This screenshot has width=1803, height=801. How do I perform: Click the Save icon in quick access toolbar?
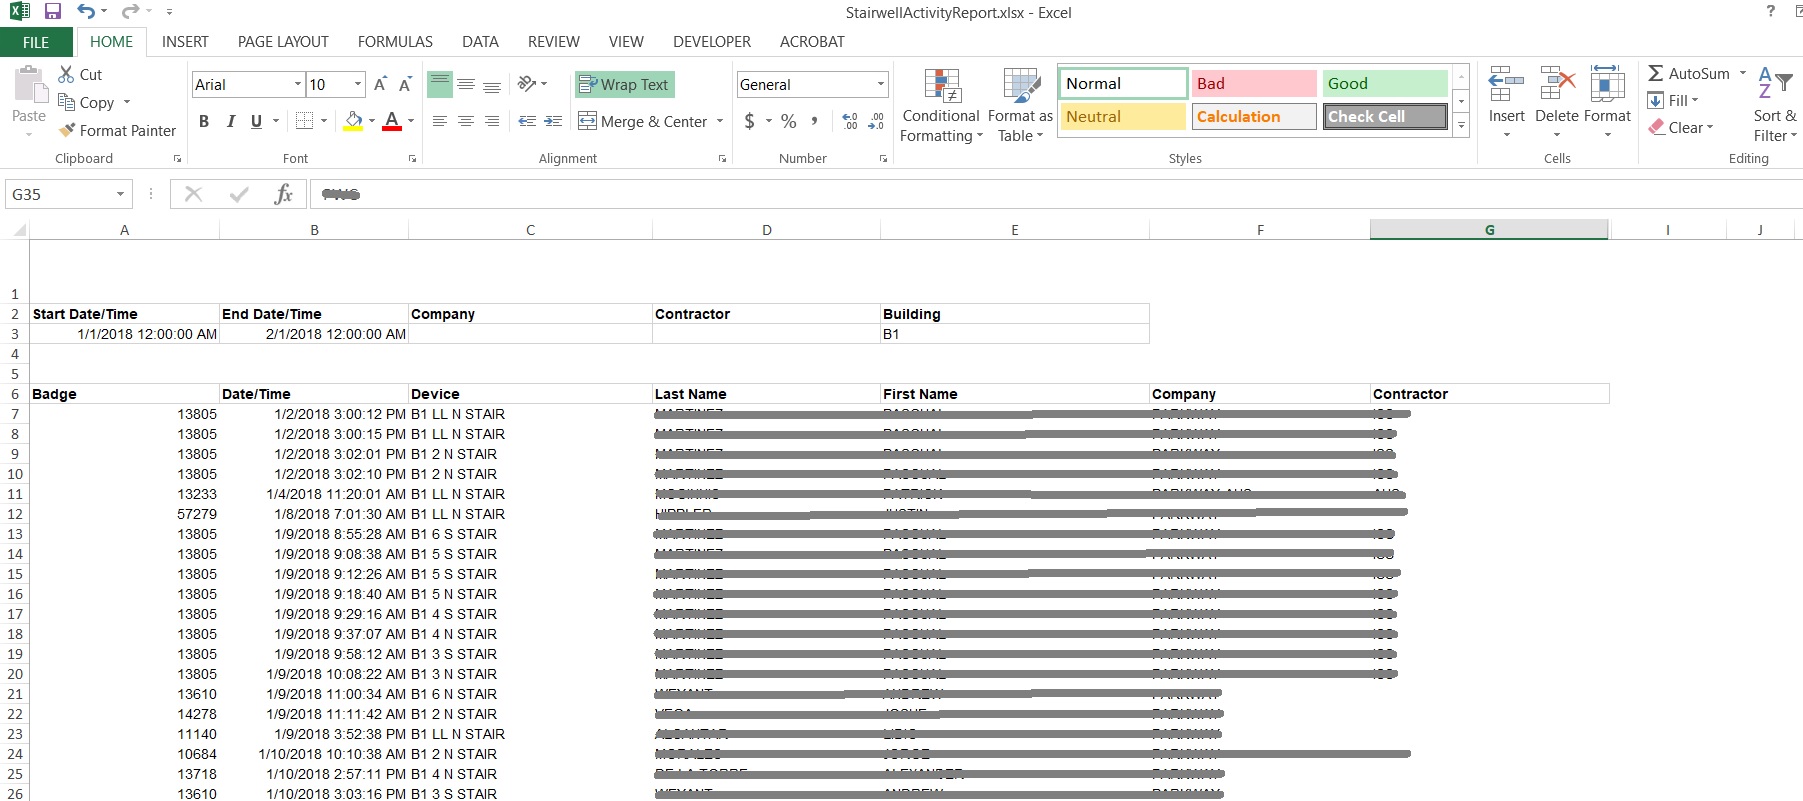[x=53, y=12]
